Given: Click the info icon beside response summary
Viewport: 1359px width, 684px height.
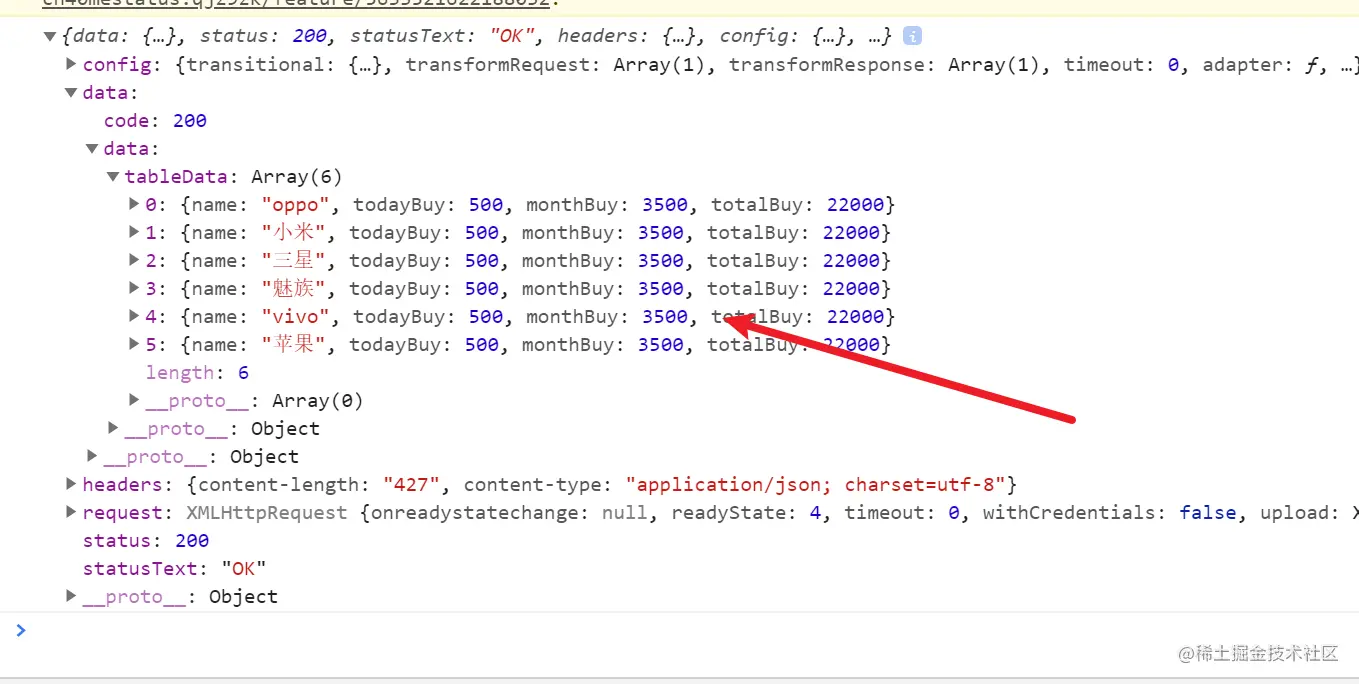Looking at the screenshot, I should pyautogui.click(x=912, y=36).
